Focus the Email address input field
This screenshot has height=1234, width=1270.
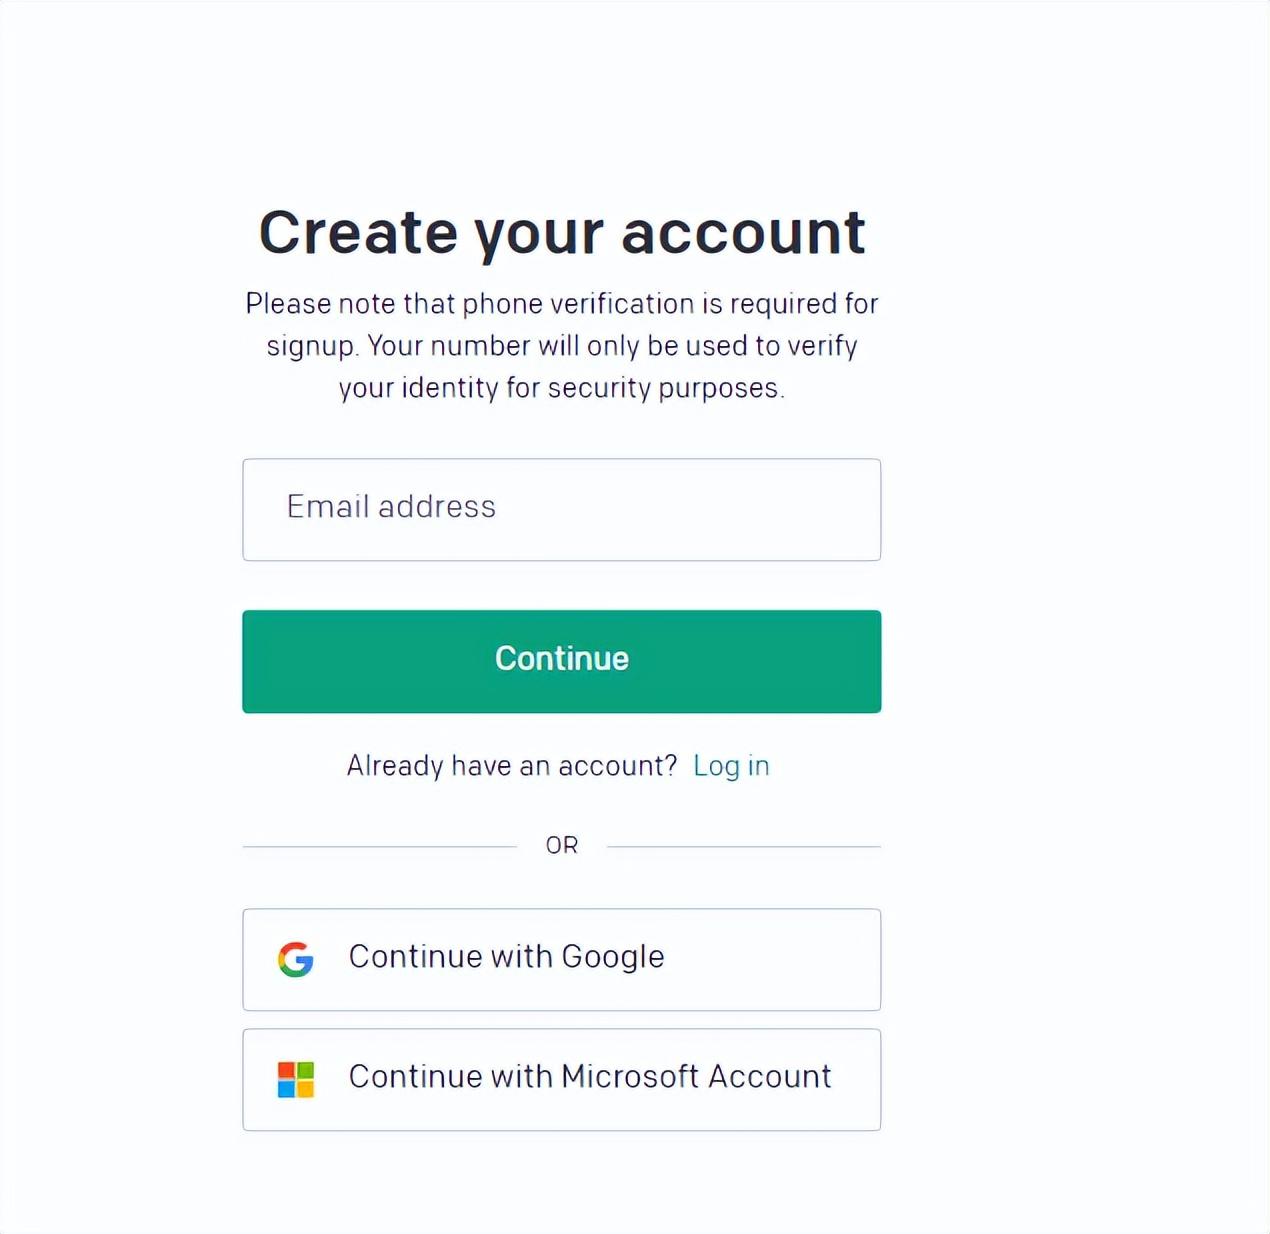point(561,510)
